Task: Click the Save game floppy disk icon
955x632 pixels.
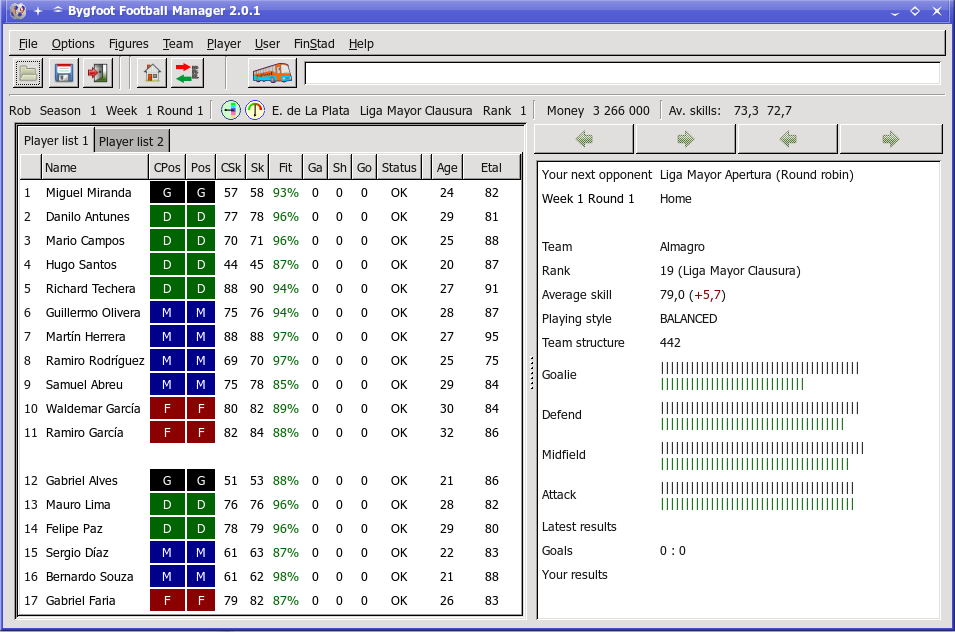Action: [63, 74]
